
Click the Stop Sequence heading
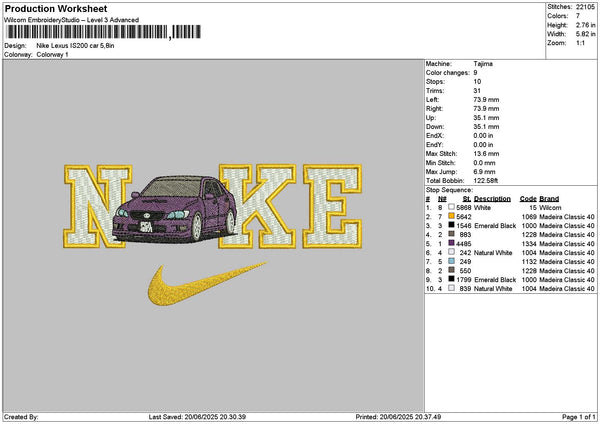click(449, 190)
